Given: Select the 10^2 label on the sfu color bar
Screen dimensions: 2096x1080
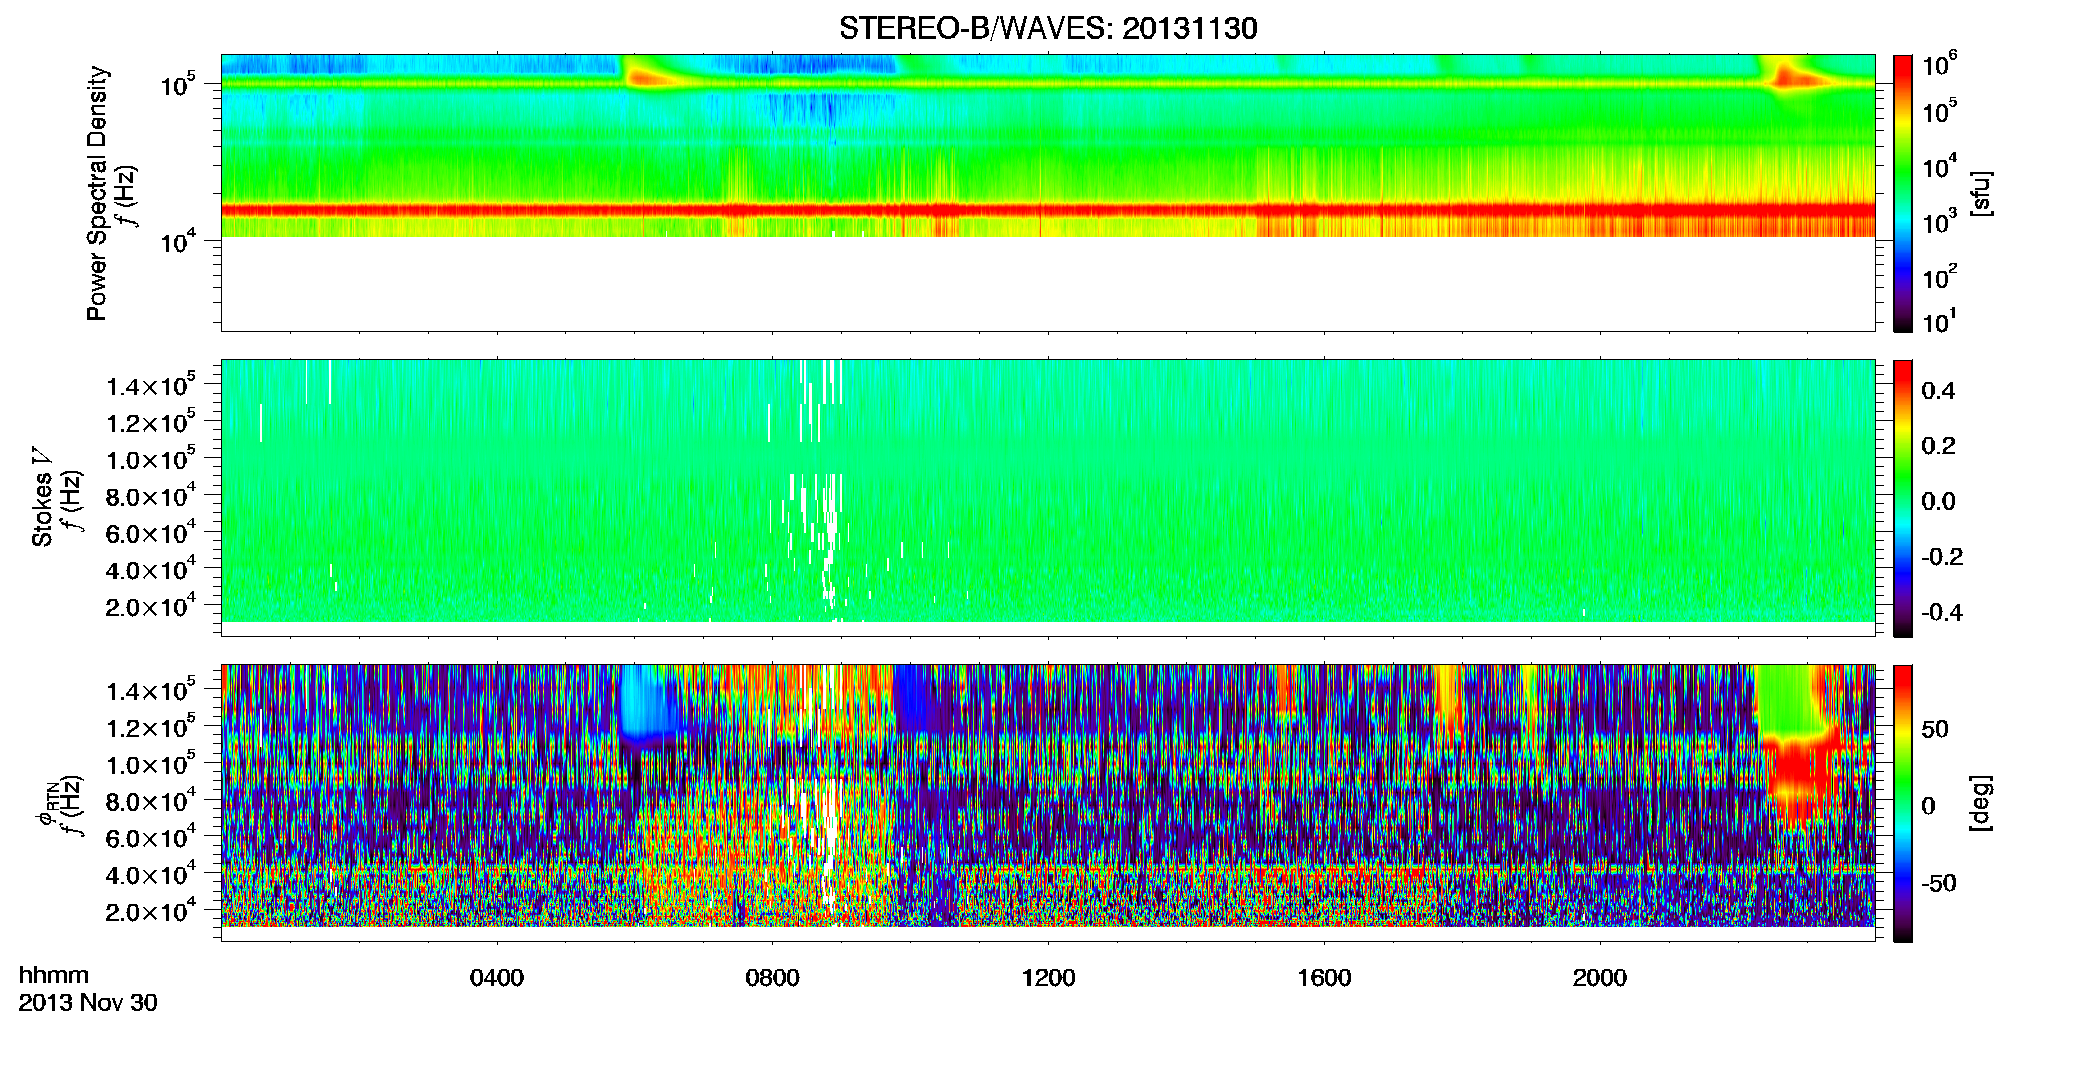Looking at the screenshot, I should (1939, 276).
